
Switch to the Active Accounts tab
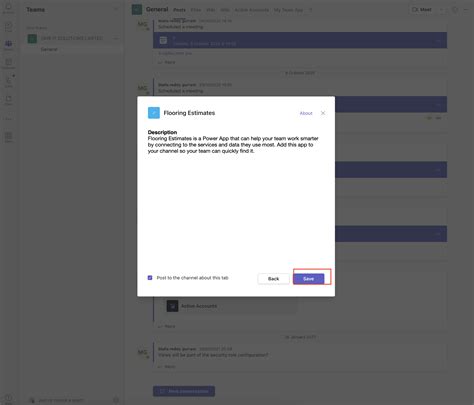click(x=252, y=10)
